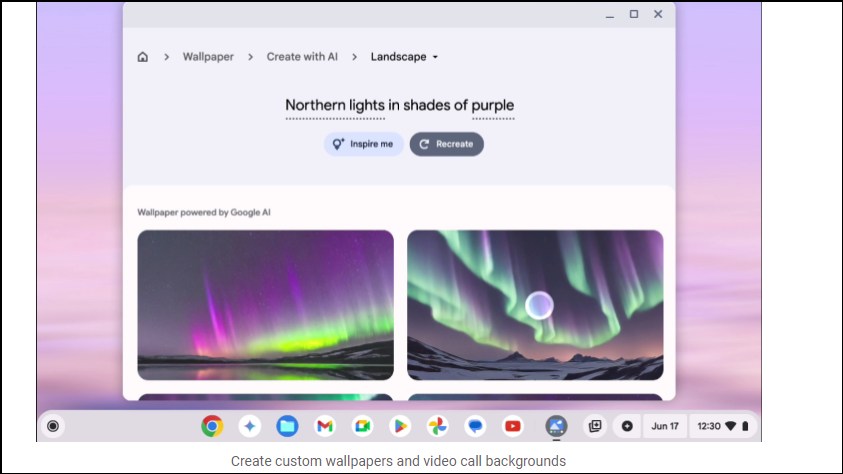The height and width of the screenshot is (474, 843).
Task: Maximize the wallpaper window
Action: (634, 15)
